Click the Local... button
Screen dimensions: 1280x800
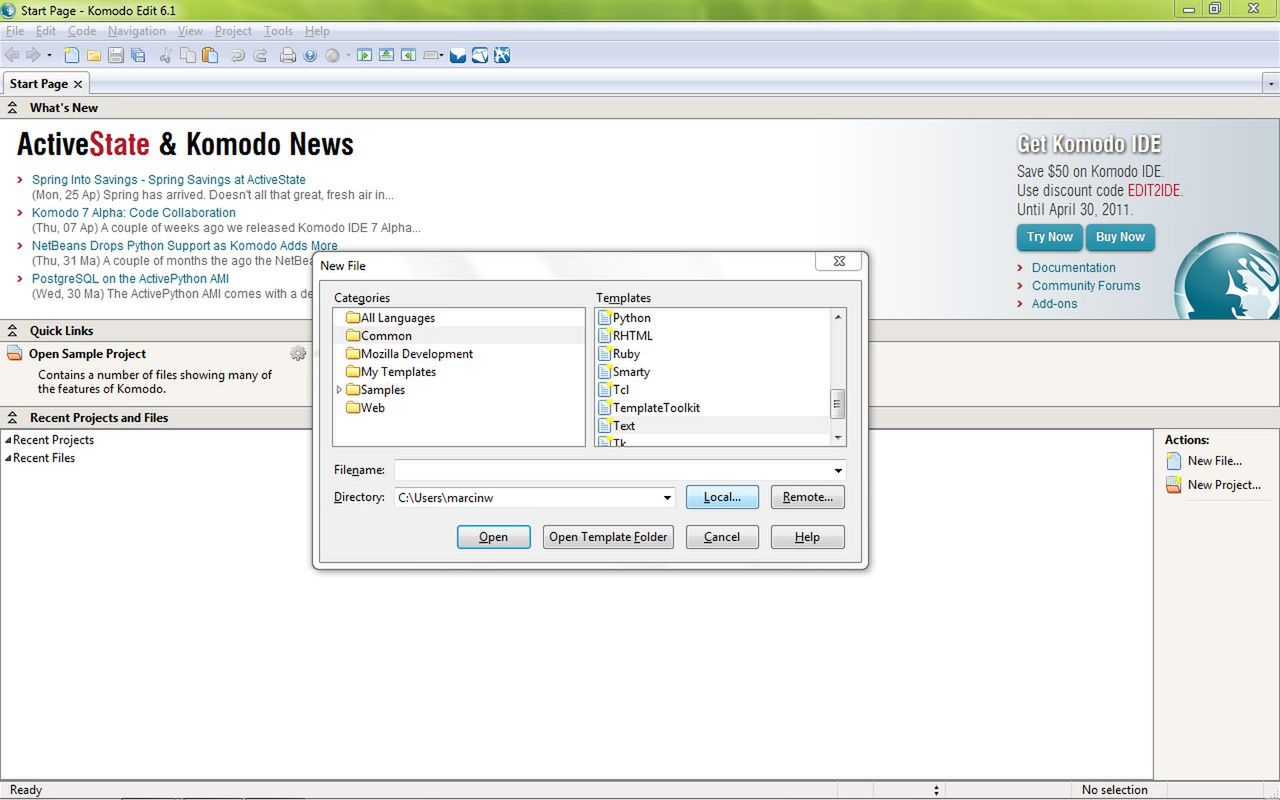tap(722, 497)
